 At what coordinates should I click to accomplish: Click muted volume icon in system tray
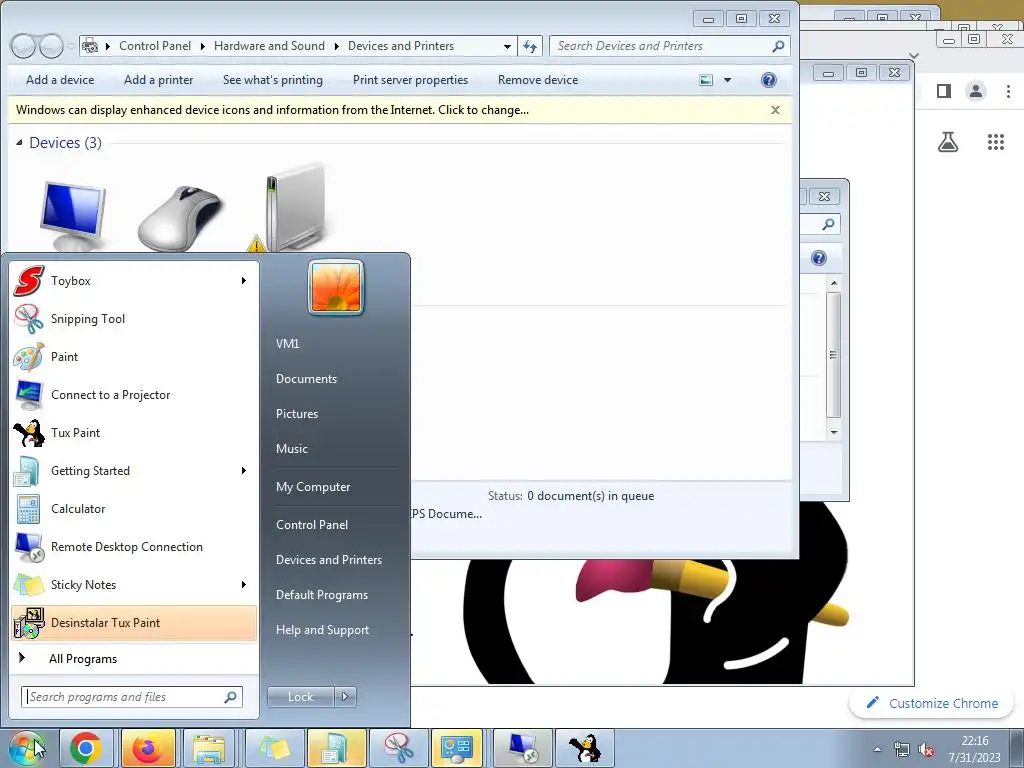(x=925, y=750)
